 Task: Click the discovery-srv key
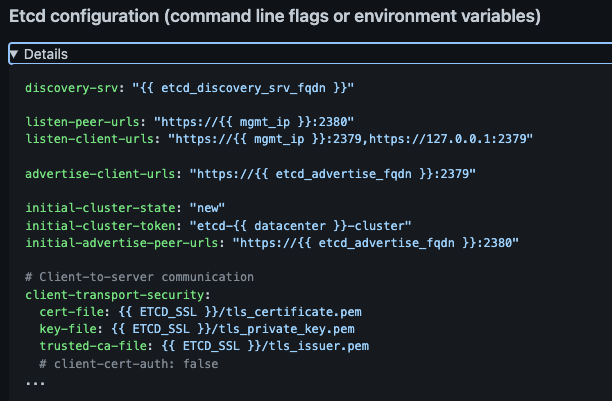point(72,88)
